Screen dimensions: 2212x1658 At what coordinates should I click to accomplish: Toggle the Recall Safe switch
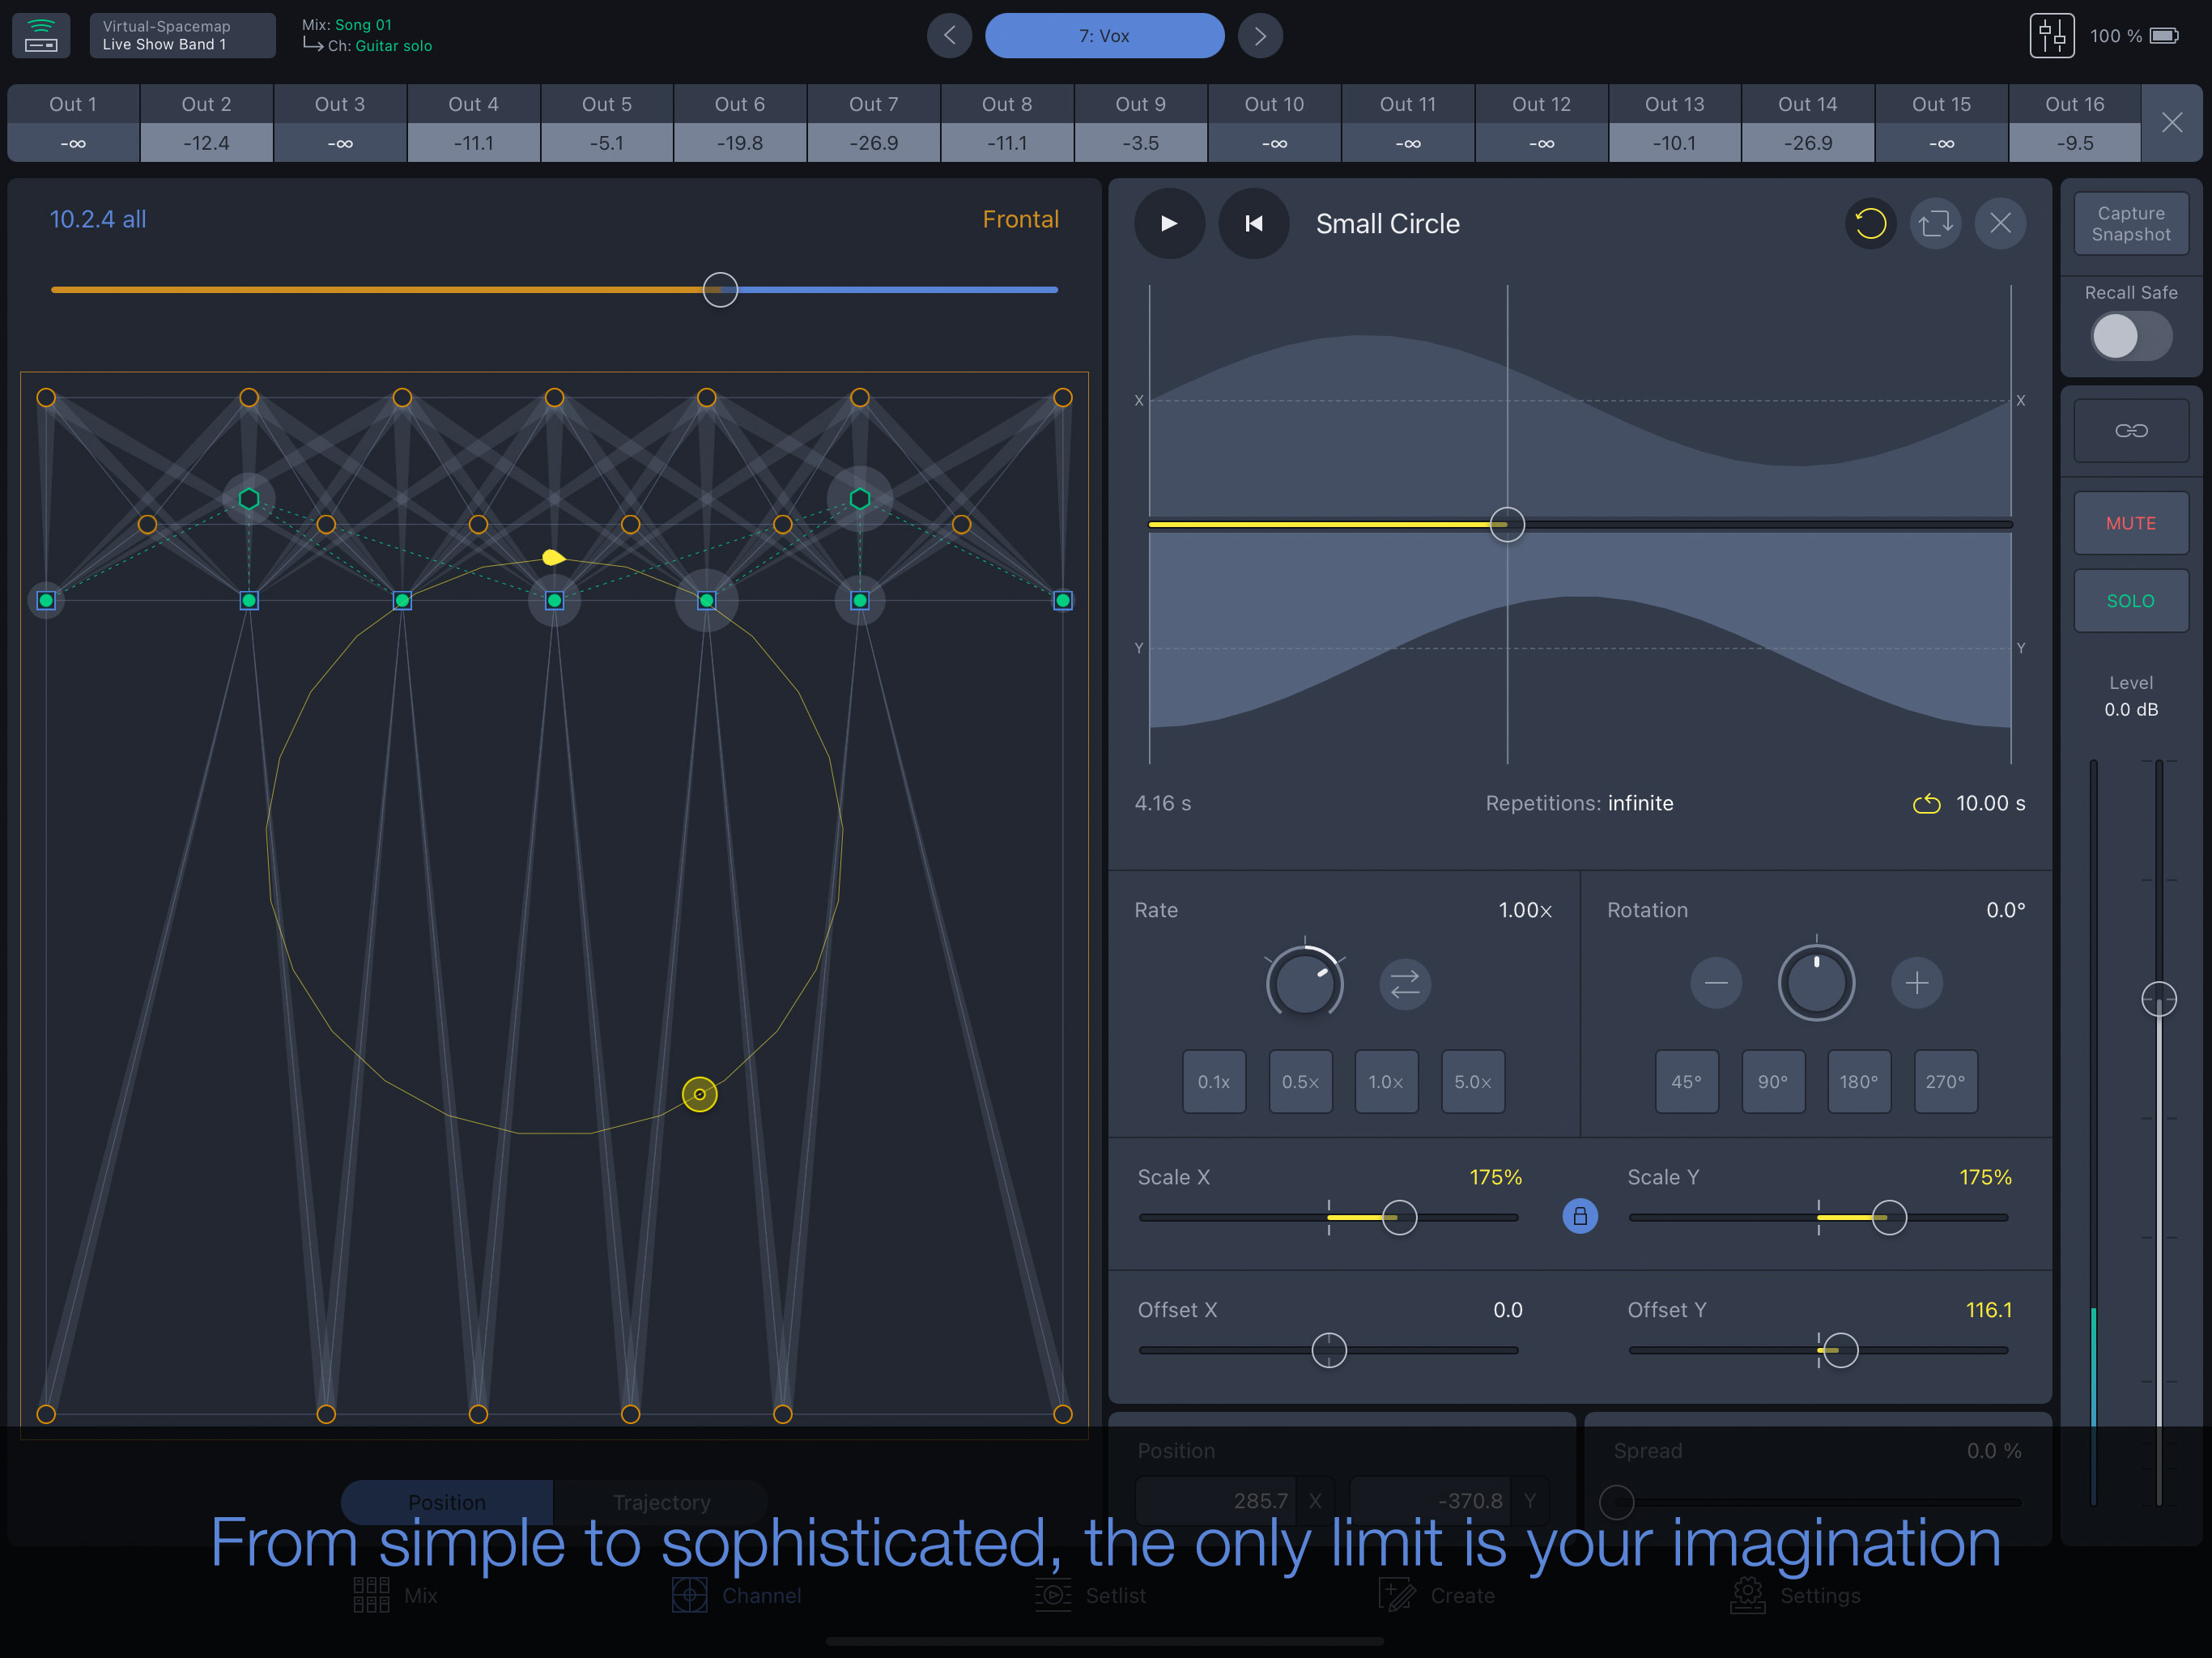pyautogui.click(x=2130, y=336)
